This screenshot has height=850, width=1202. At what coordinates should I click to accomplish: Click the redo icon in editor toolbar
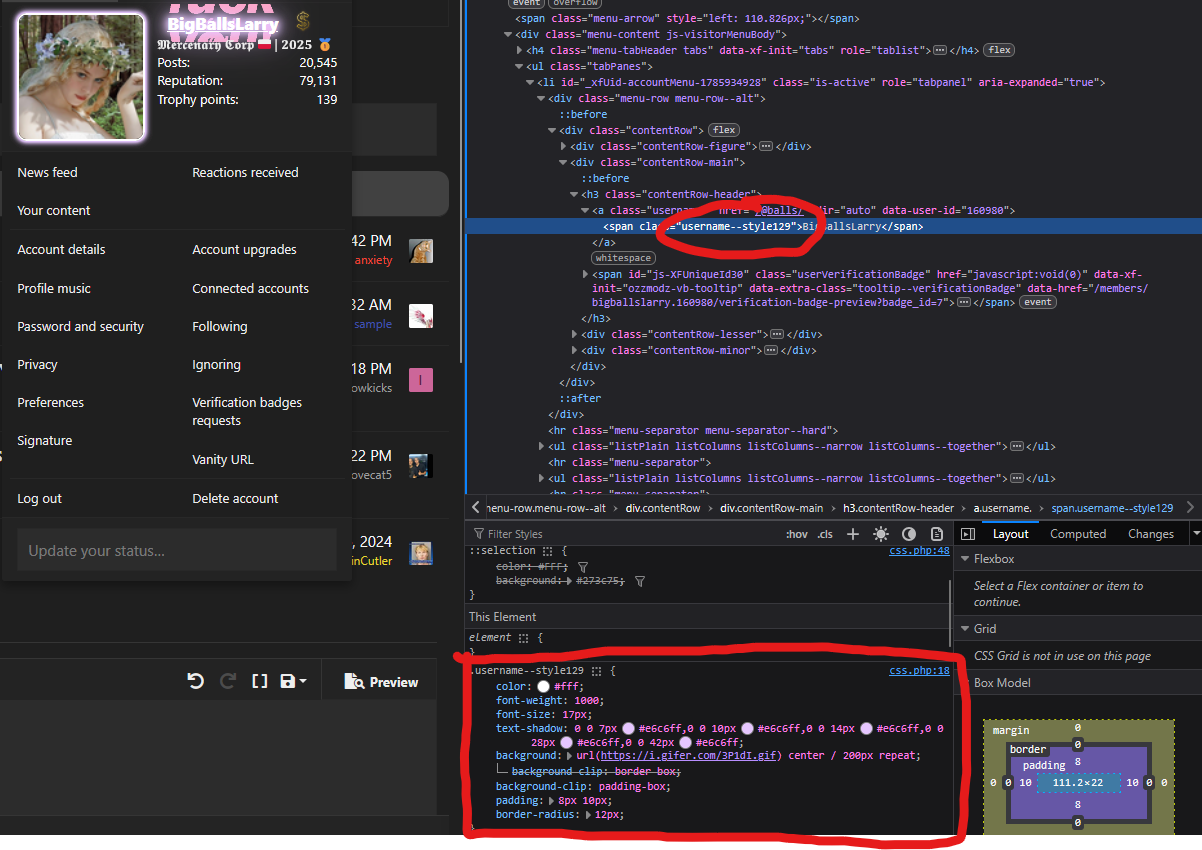(x=228, y=681)
